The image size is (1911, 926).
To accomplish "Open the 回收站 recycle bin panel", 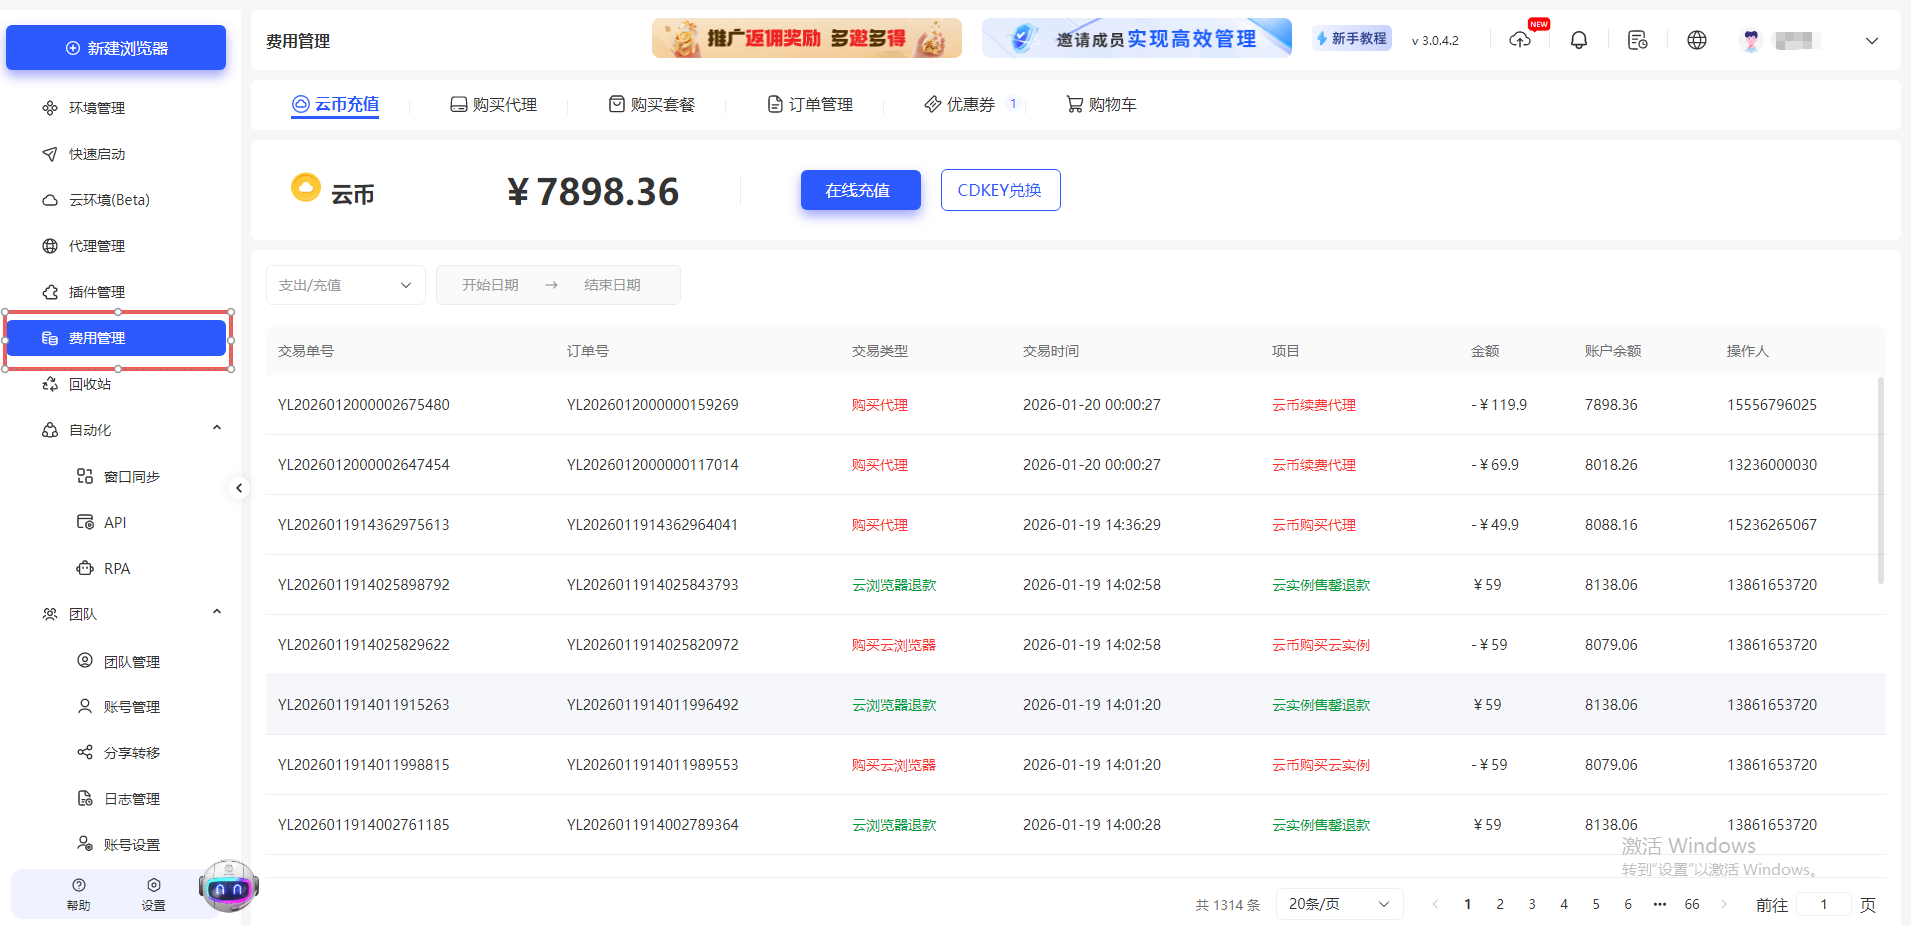I will pos(91,383).
